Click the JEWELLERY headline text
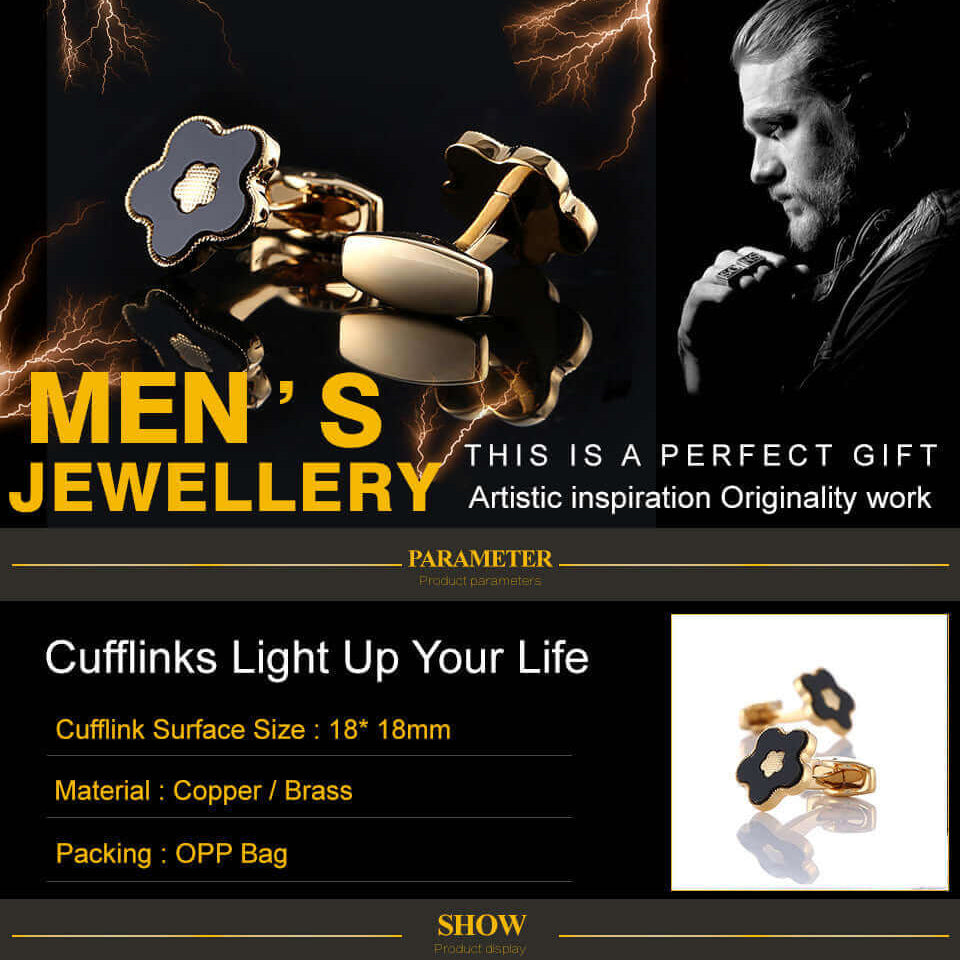 click(x=225, y=487)
